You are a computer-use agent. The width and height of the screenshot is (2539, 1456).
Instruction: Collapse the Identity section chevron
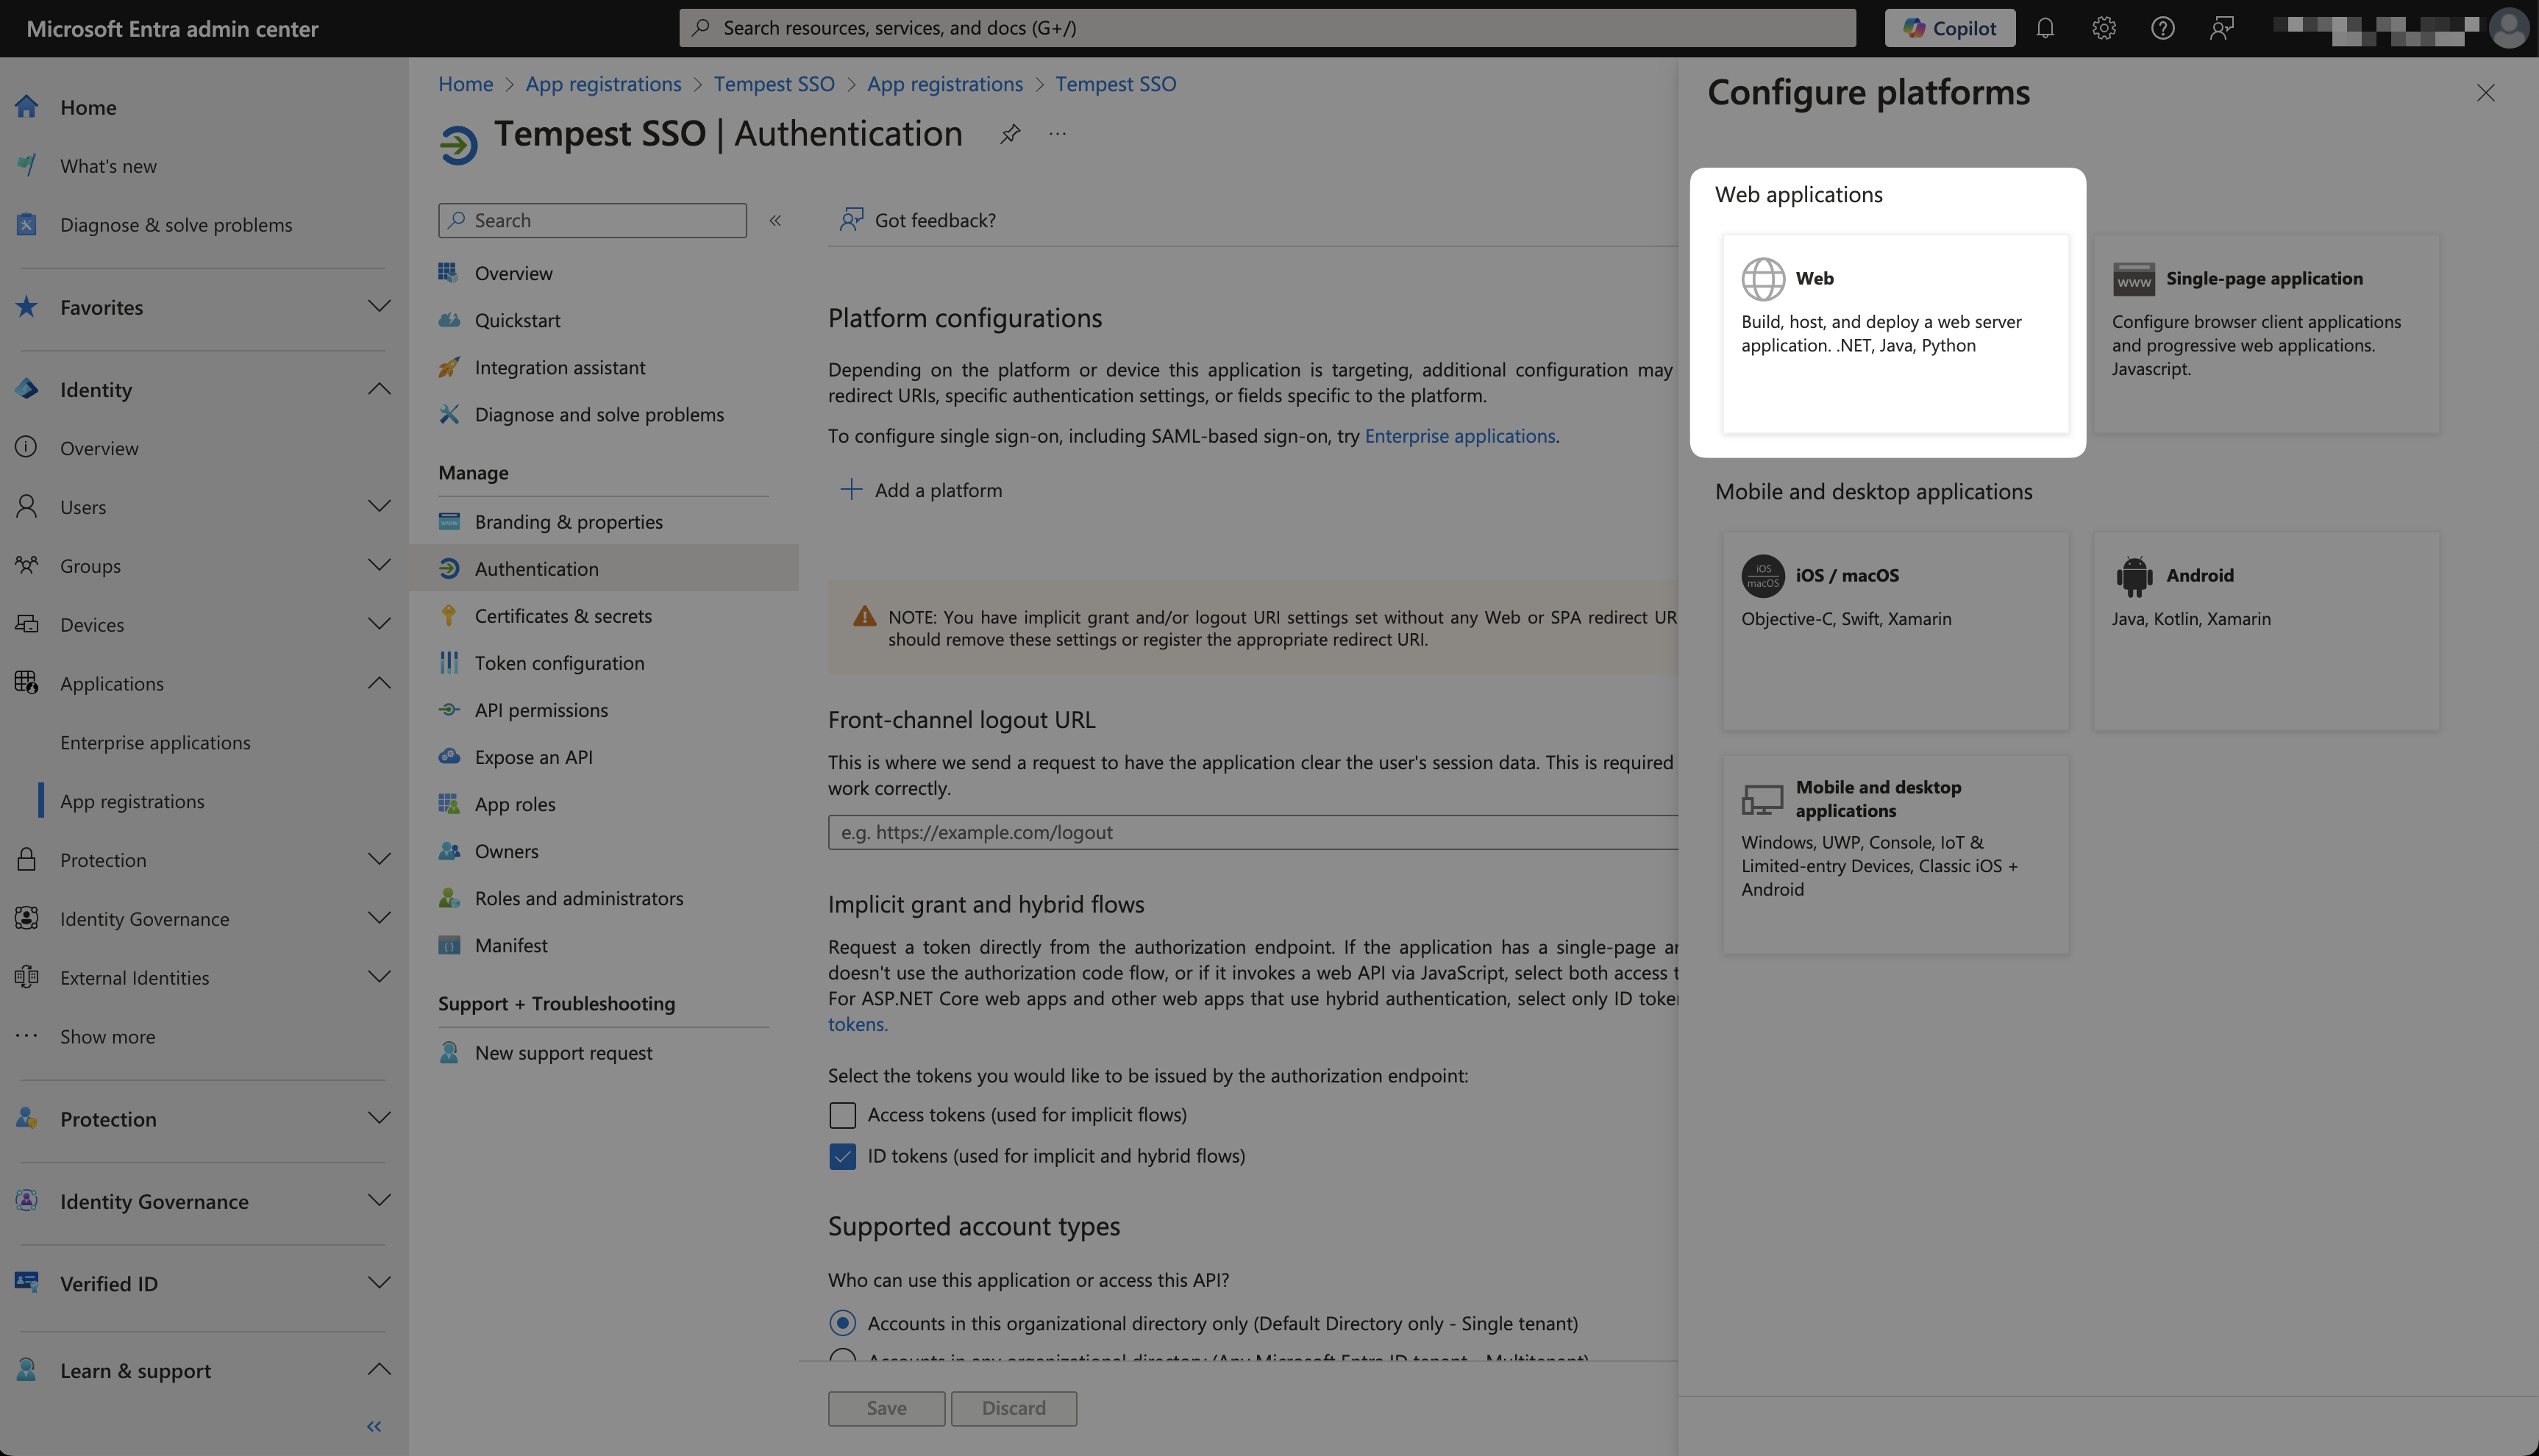[x=378, y=389]
